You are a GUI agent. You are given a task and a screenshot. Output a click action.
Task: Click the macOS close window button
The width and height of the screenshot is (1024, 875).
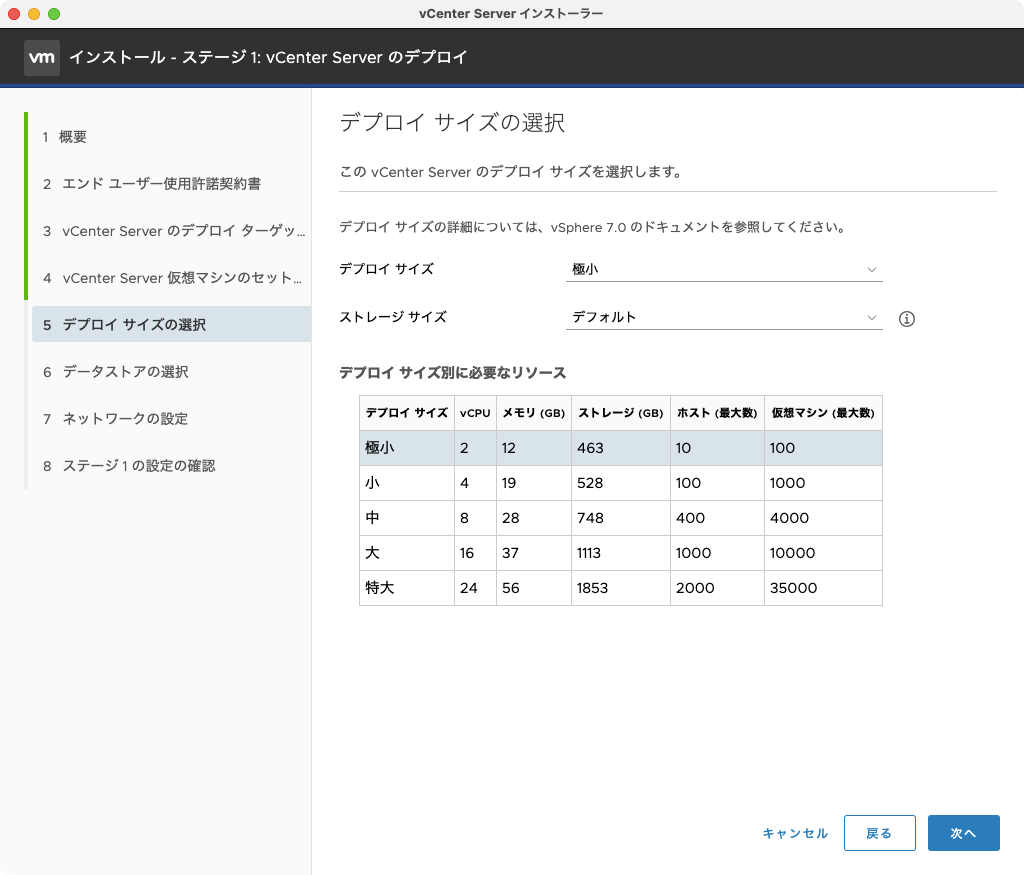pyautogui.click(x=14, y=14)
